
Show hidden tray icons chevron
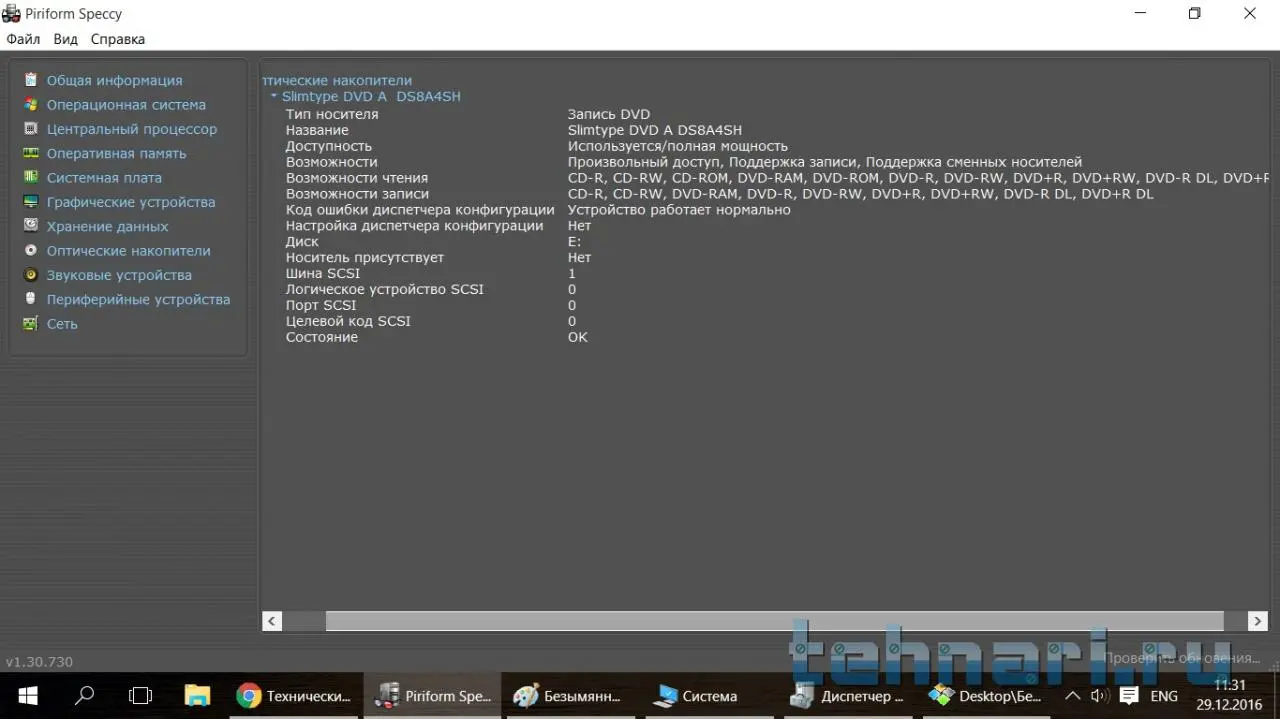pyautogui.click(x=1072, y=696)
